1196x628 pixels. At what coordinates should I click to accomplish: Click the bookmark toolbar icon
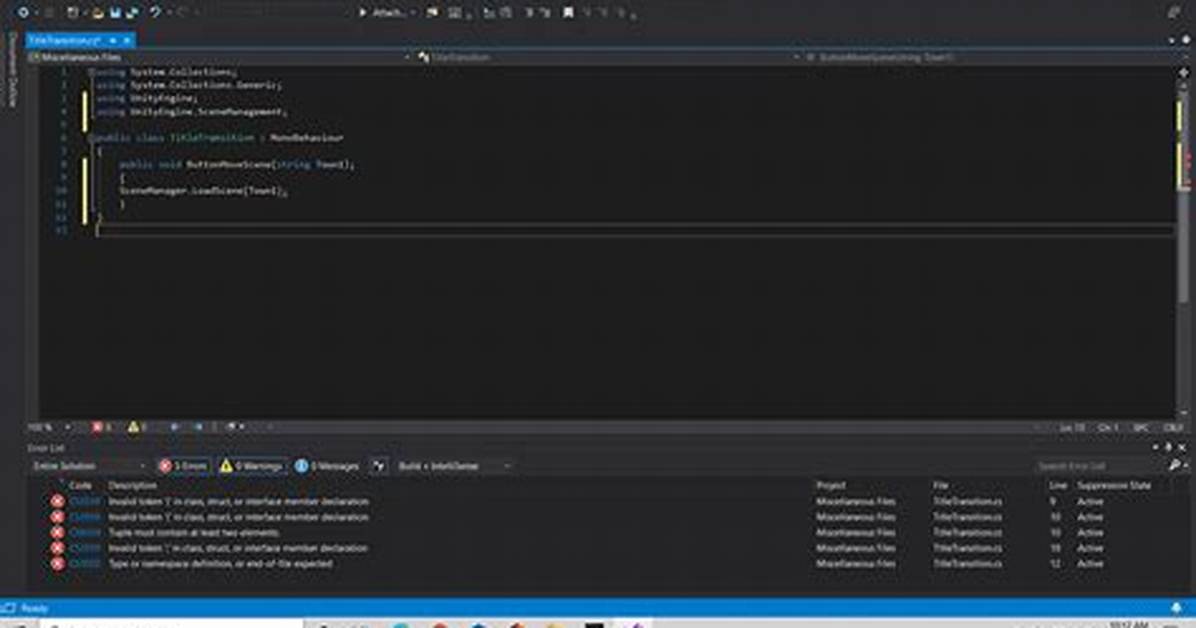[x=568, y=12]
